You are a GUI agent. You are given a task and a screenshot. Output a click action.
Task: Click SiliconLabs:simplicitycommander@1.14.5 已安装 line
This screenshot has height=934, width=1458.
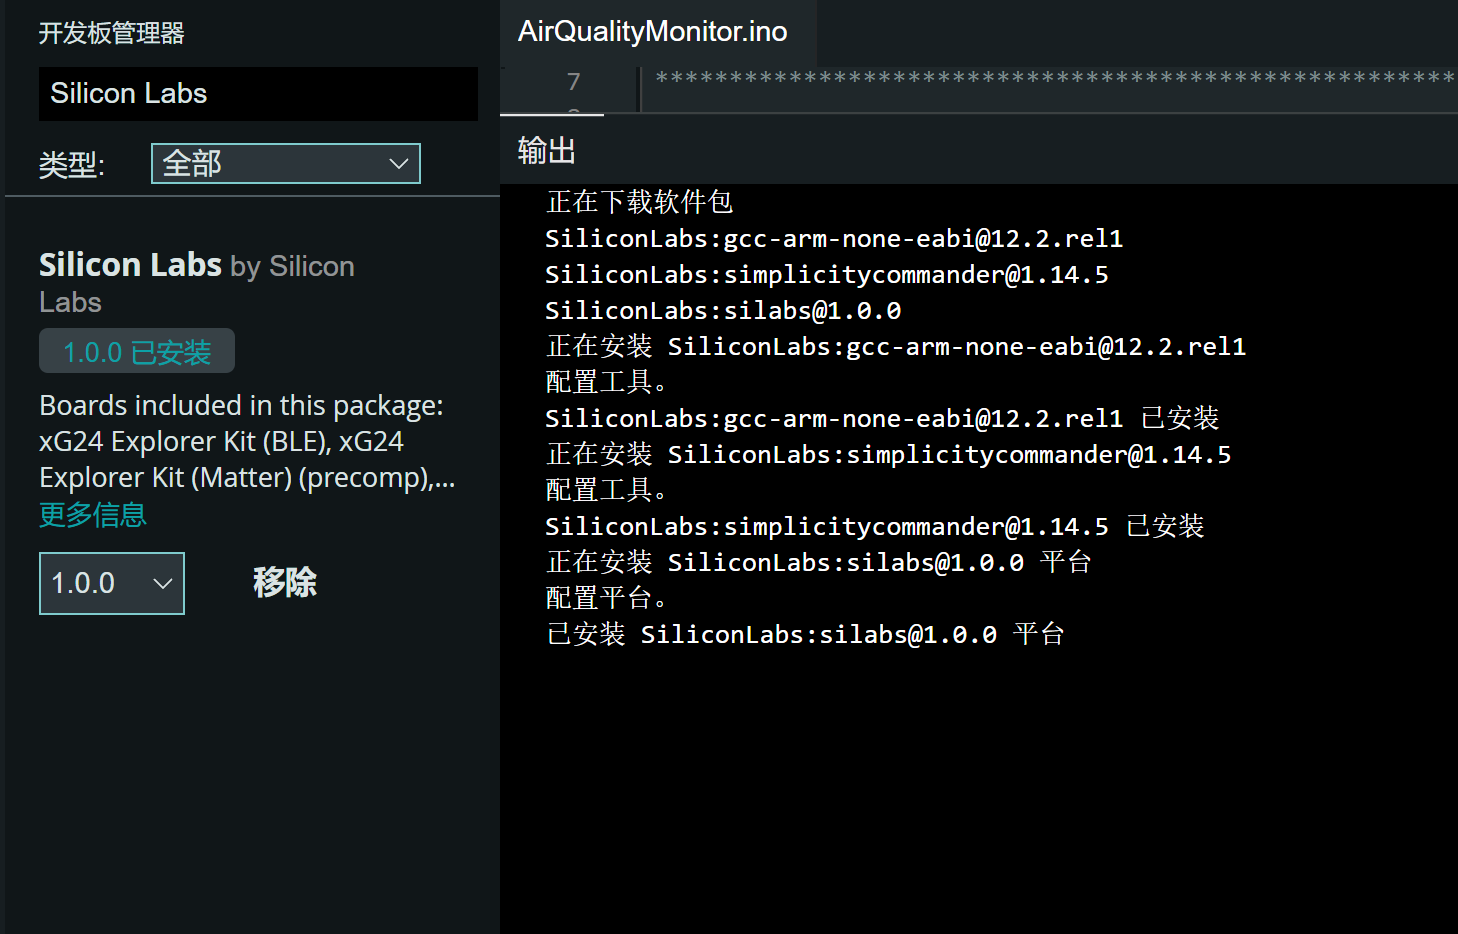pos(875,526)
